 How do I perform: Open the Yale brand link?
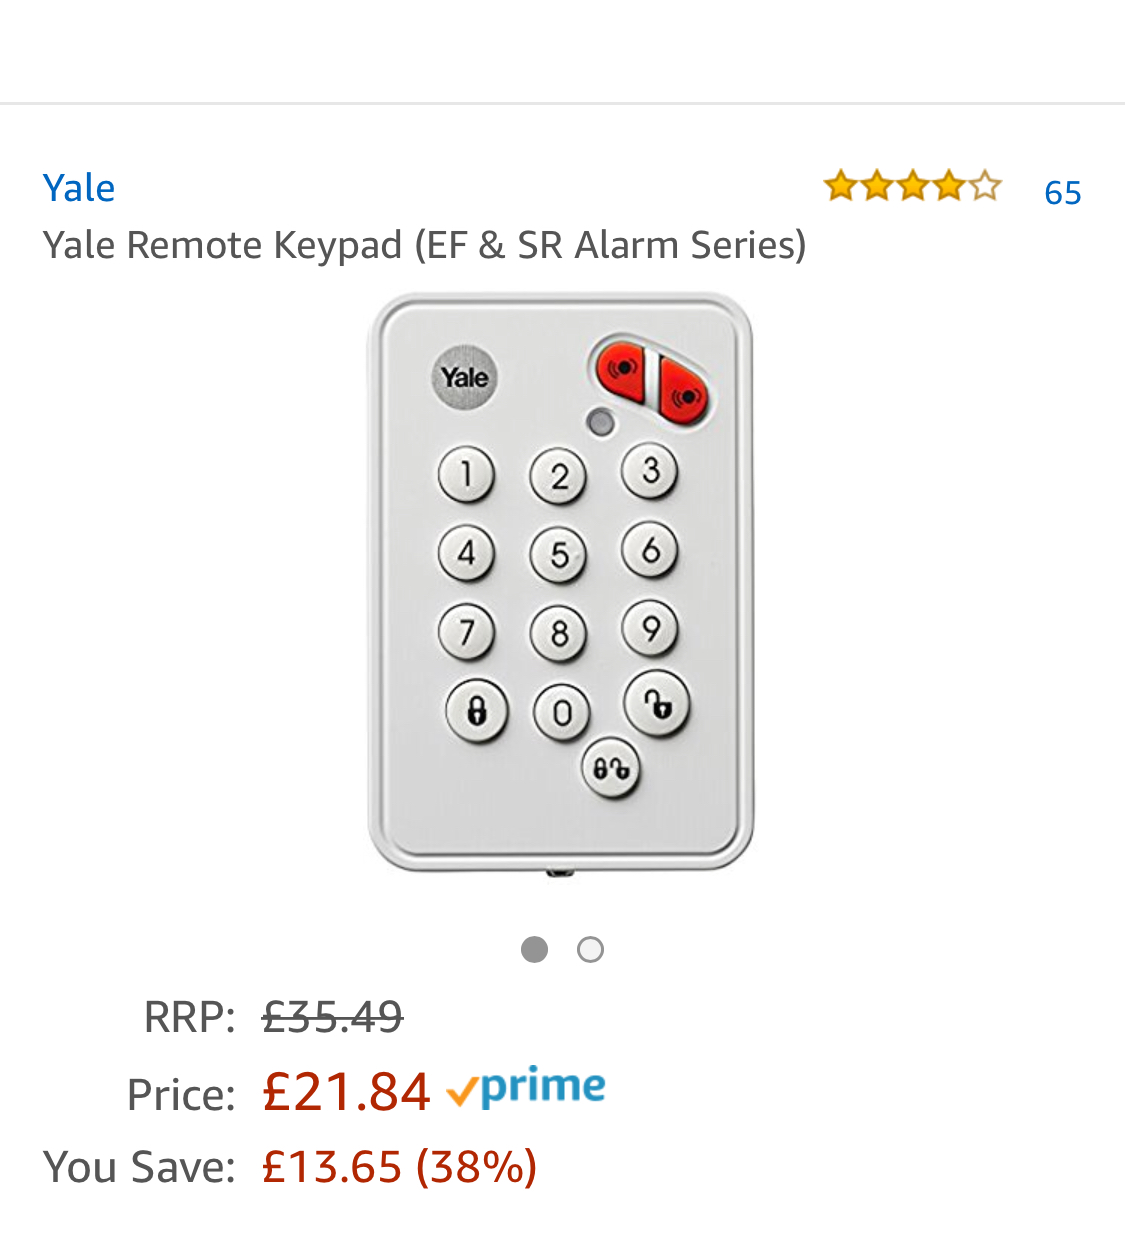(x=79, y=188)
